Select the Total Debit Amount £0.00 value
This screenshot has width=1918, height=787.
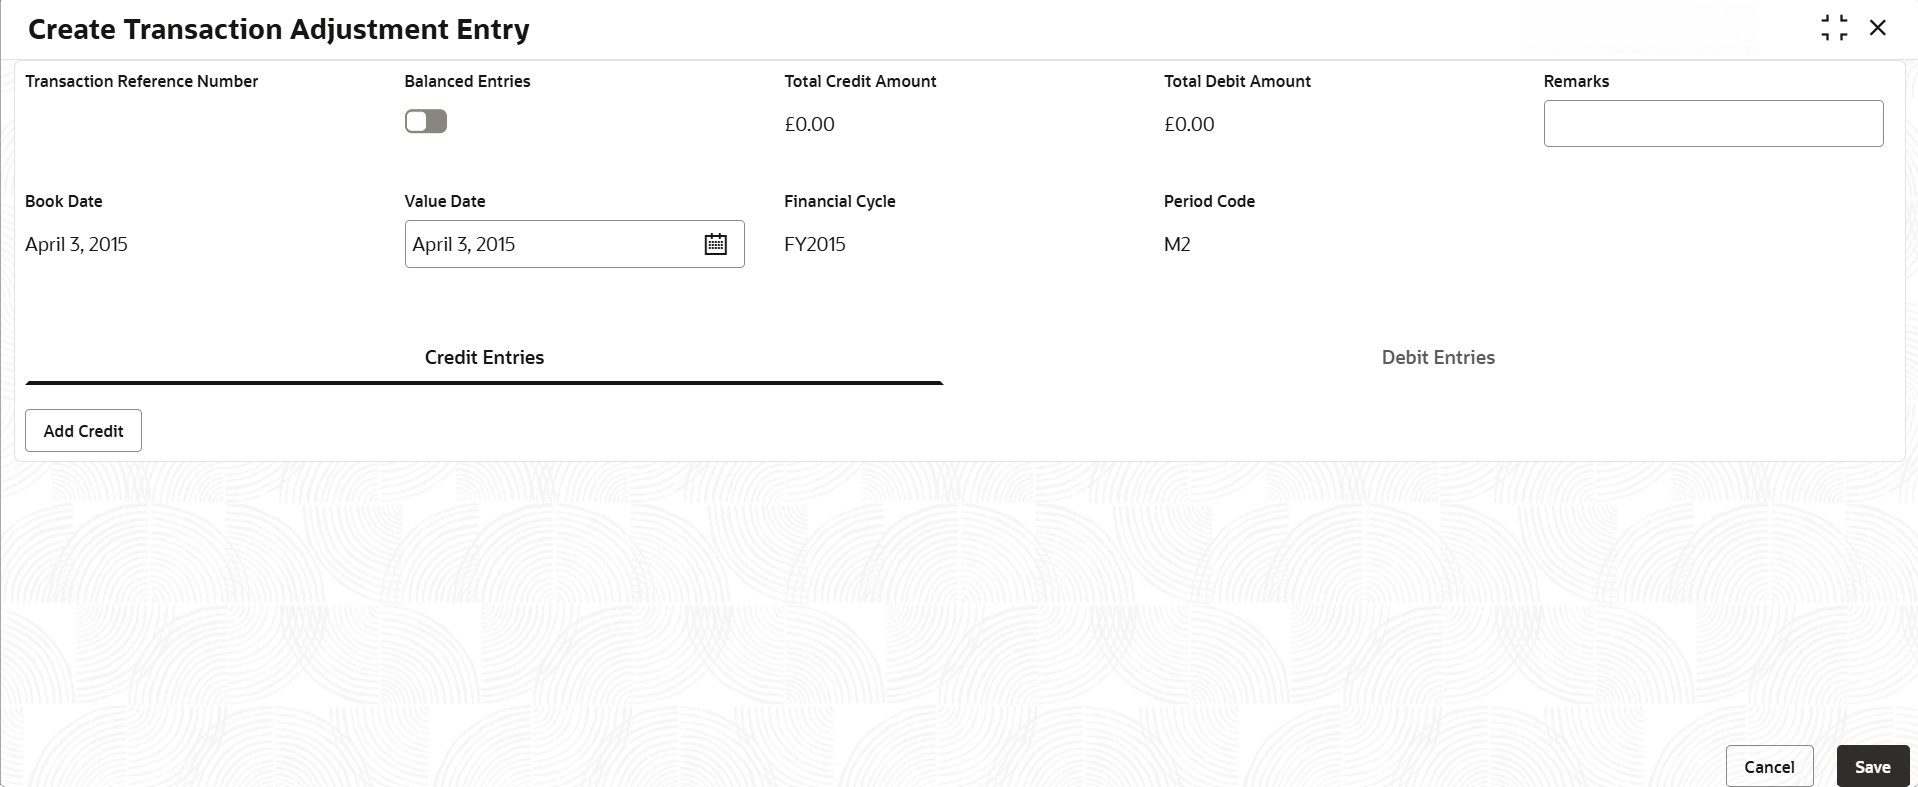[x=1189, y=125]
